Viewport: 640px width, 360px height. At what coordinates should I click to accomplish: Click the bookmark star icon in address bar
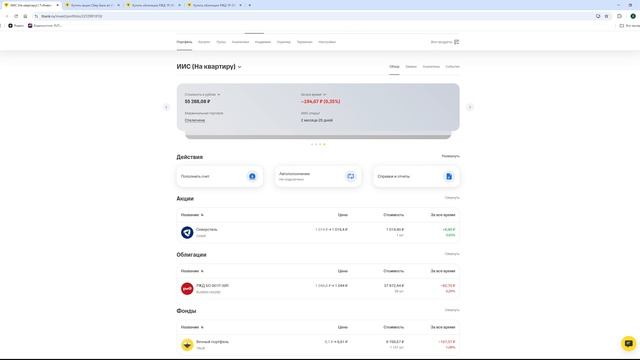pos(606,16)
